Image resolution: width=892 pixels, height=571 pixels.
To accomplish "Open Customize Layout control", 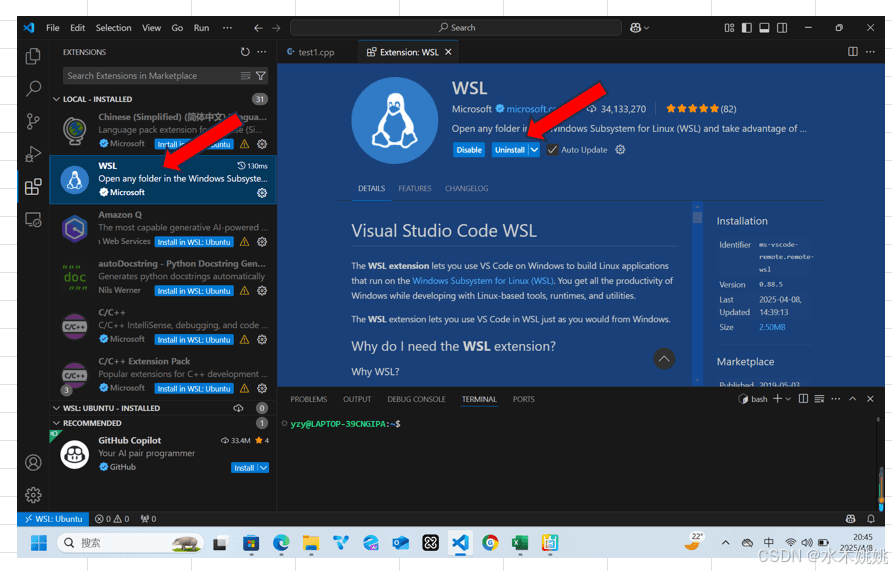I will click(x=729, y=28).
